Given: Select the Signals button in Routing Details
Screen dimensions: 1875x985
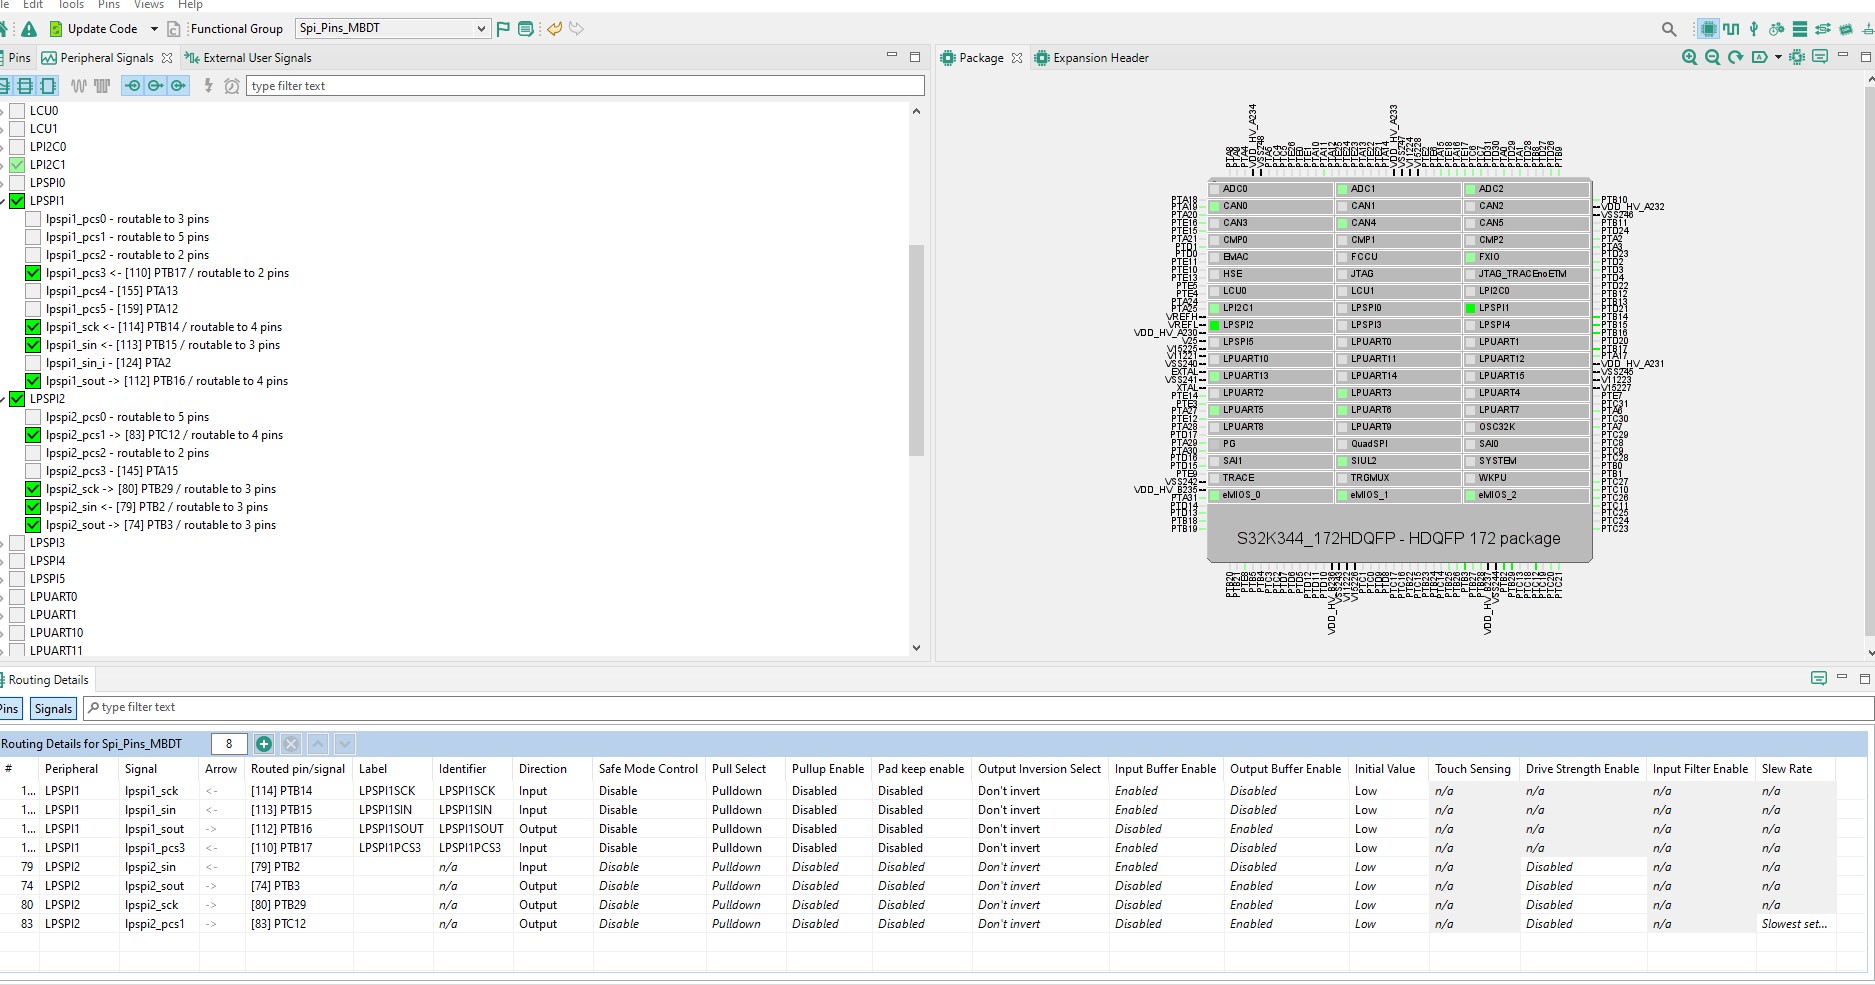Looking at the screenshot, I should click(52, 708).
